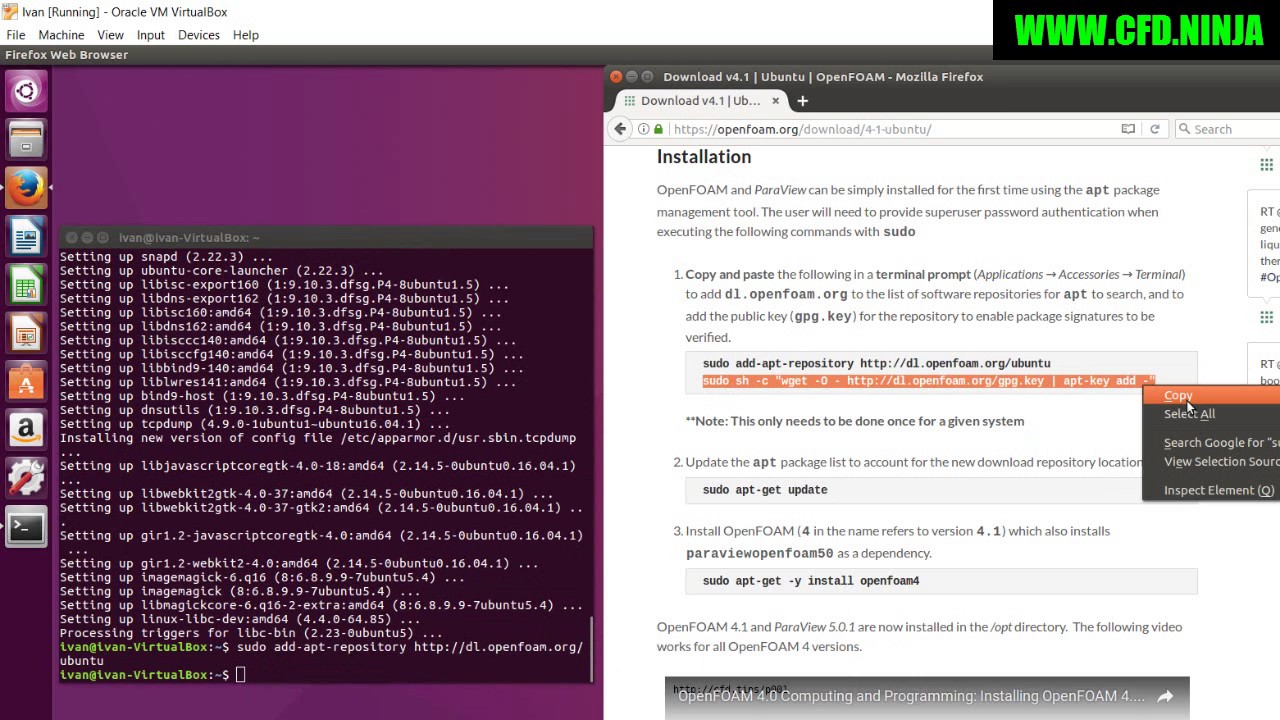Click the 'sudo apt-get -y install openfoam4' line
1280x720 pixels.
click(811, 581)
